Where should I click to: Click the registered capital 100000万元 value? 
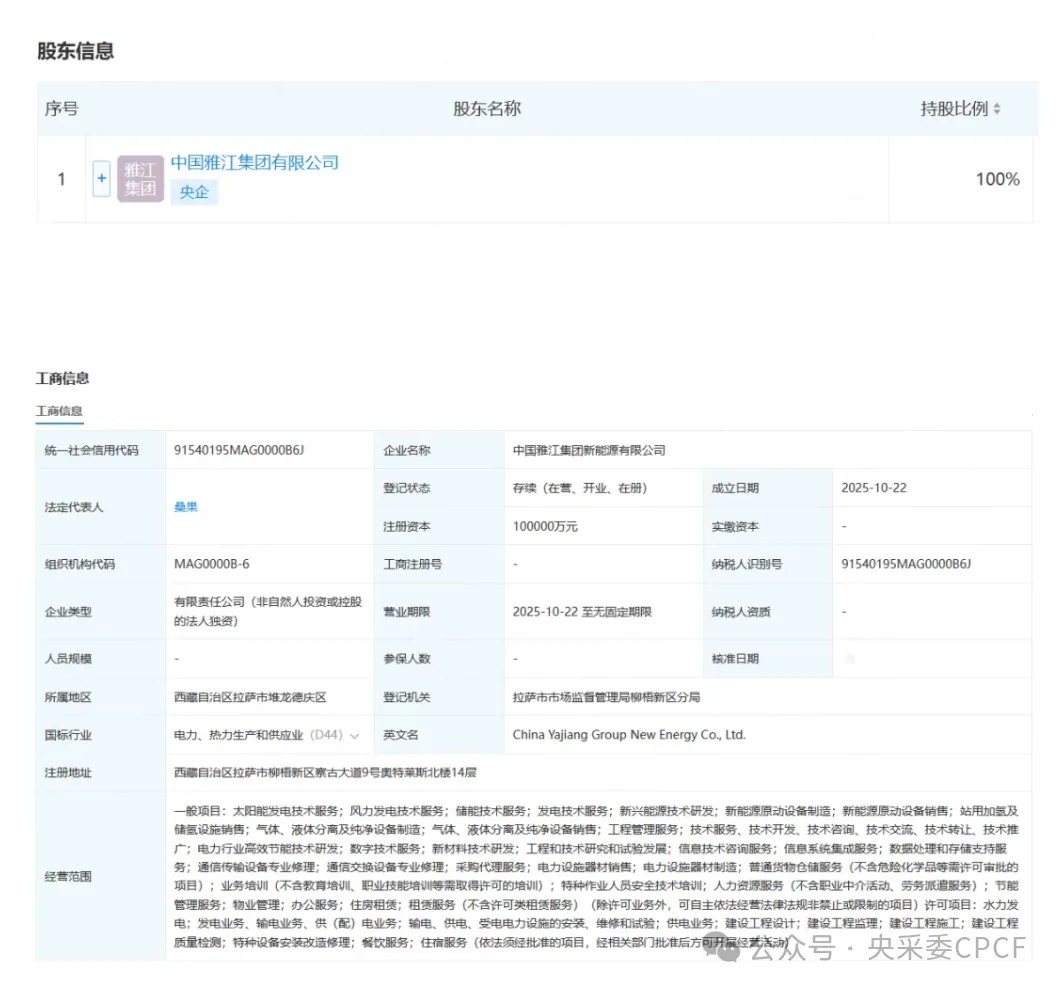coord(545,526)
